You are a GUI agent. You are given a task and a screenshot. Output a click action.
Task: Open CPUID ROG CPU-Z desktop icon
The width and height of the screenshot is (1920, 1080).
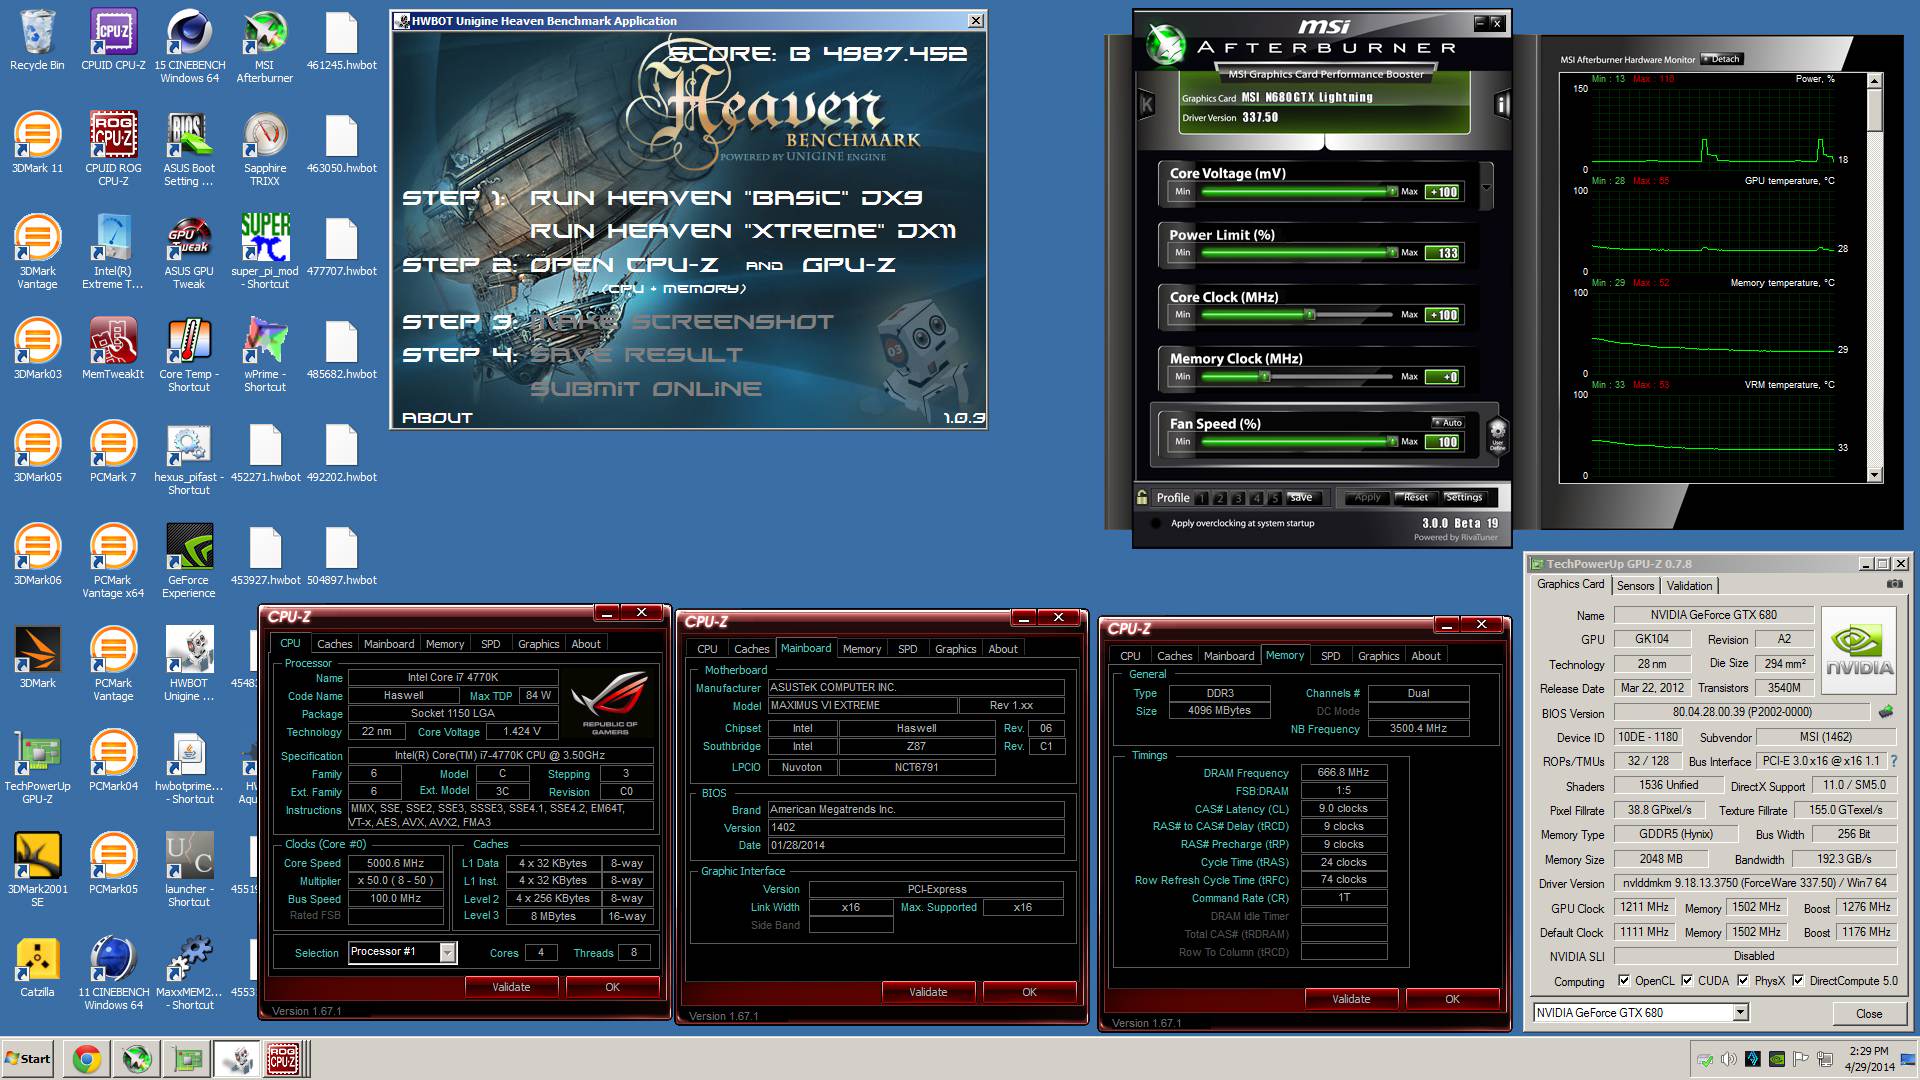click(x=113, y=148)
